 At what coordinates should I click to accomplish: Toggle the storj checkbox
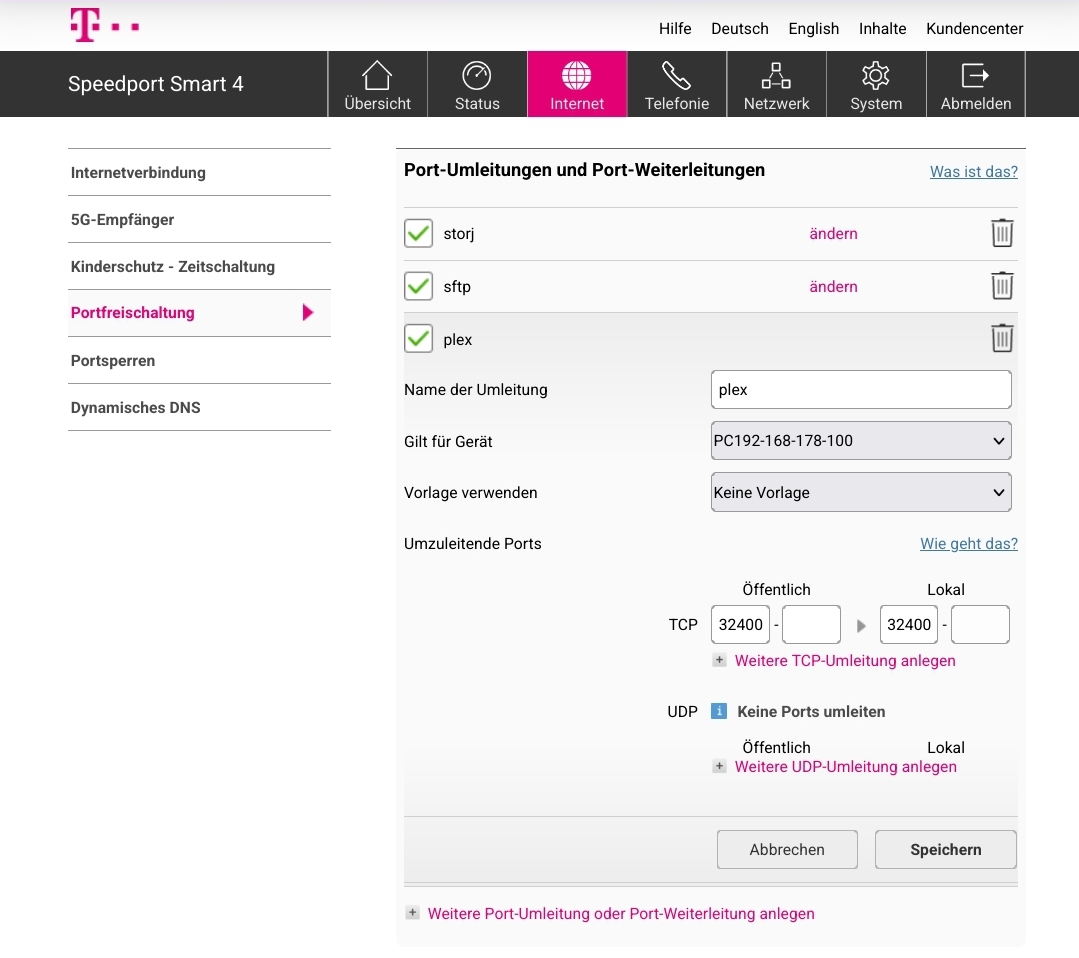coord(418,233)
